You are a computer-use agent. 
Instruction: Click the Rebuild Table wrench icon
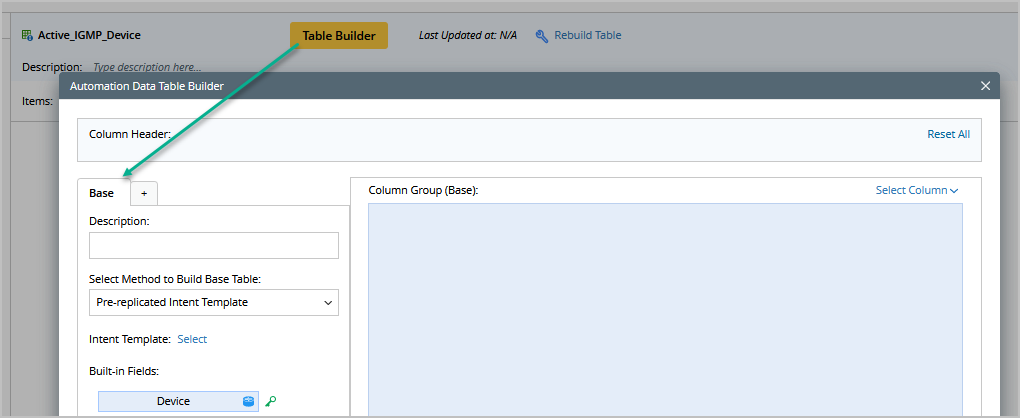[542, 36]
